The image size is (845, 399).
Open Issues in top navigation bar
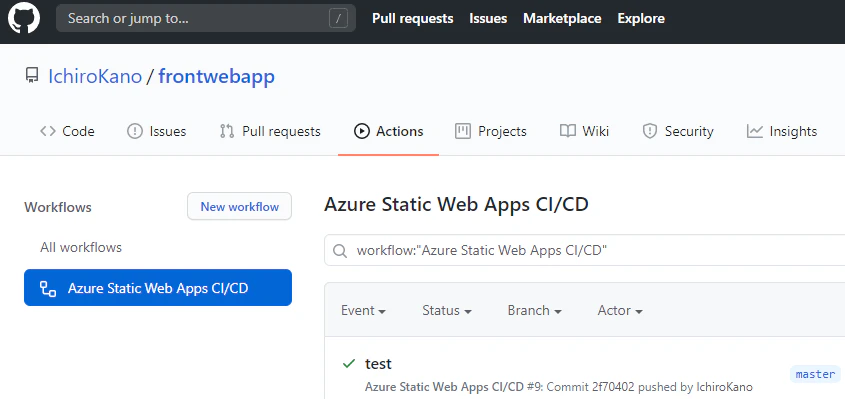(x=488, y=18)
